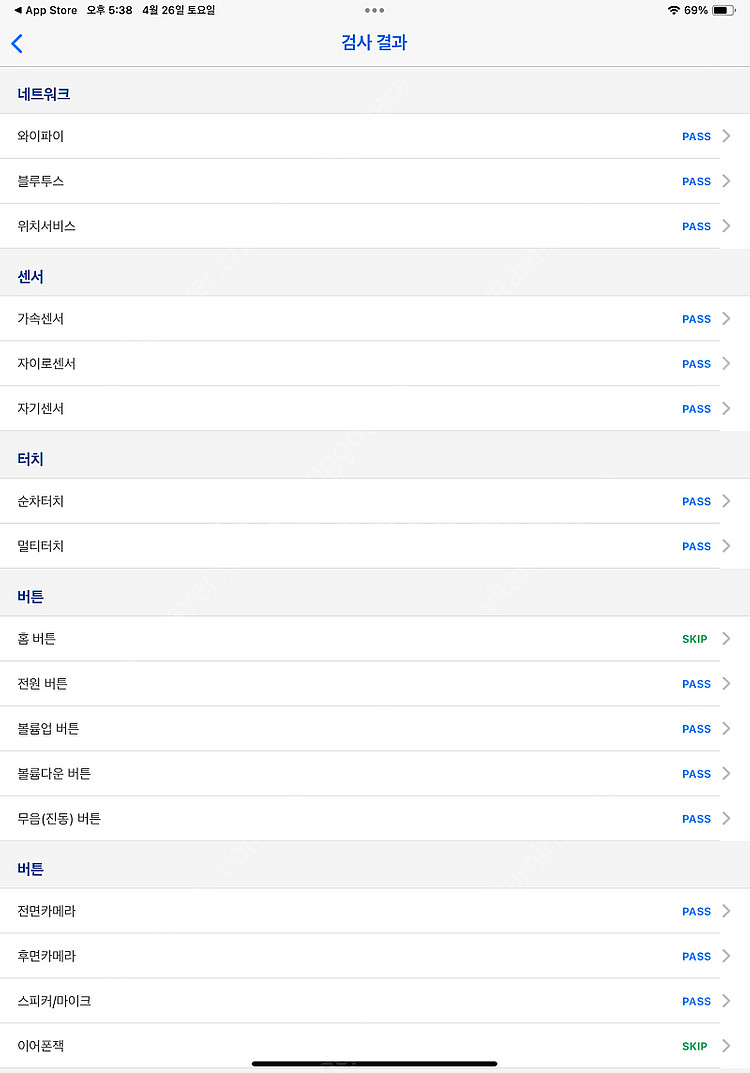Select the 블루투스 label

(x=40, y=181)
